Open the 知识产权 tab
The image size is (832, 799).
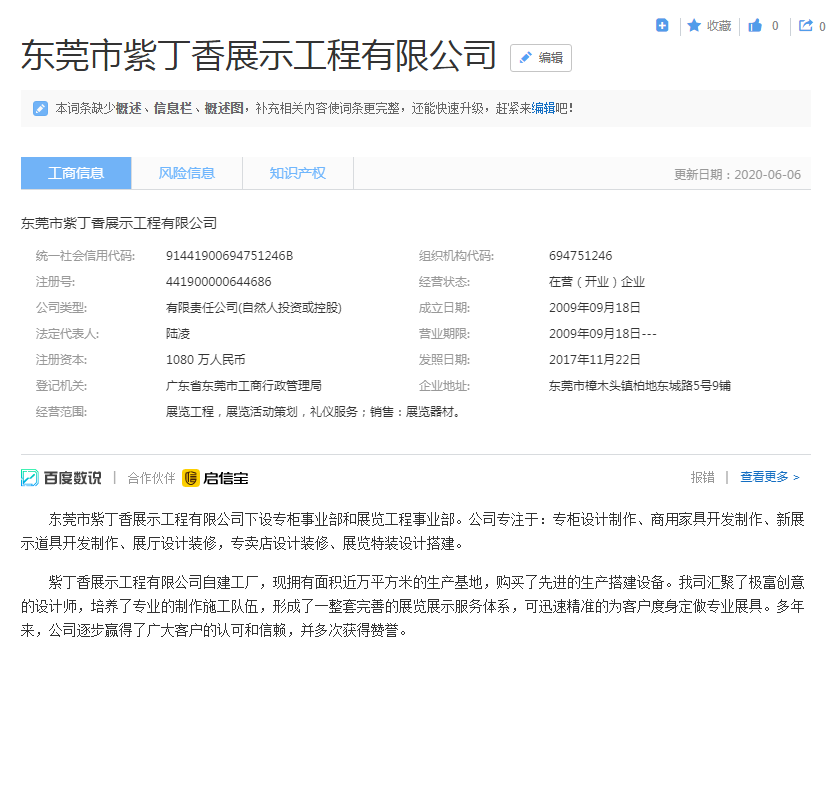(297, 173)
